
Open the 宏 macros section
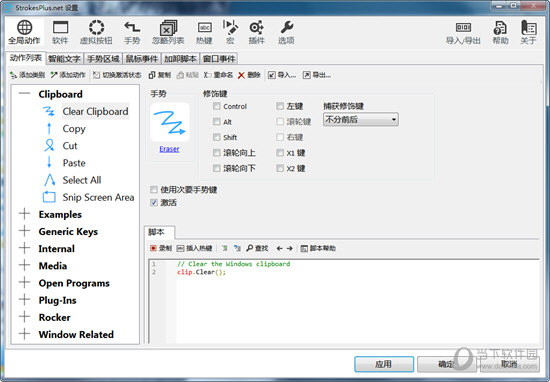[x=230, y=32]
